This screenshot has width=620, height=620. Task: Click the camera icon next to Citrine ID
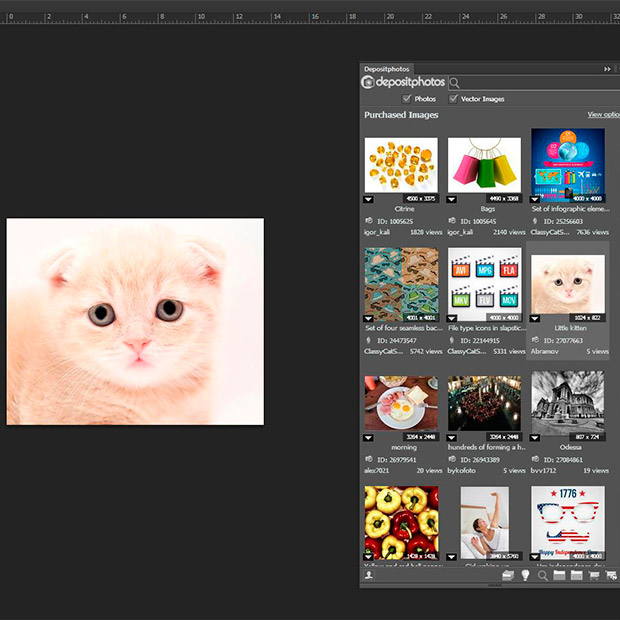click(x=369, y=221)
